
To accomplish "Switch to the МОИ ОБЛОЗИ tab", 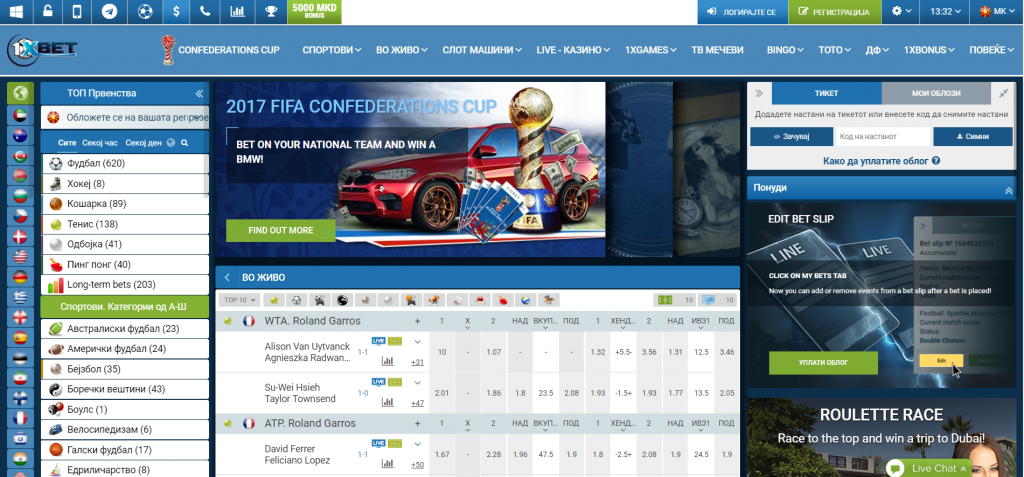I will pos(936,93).
